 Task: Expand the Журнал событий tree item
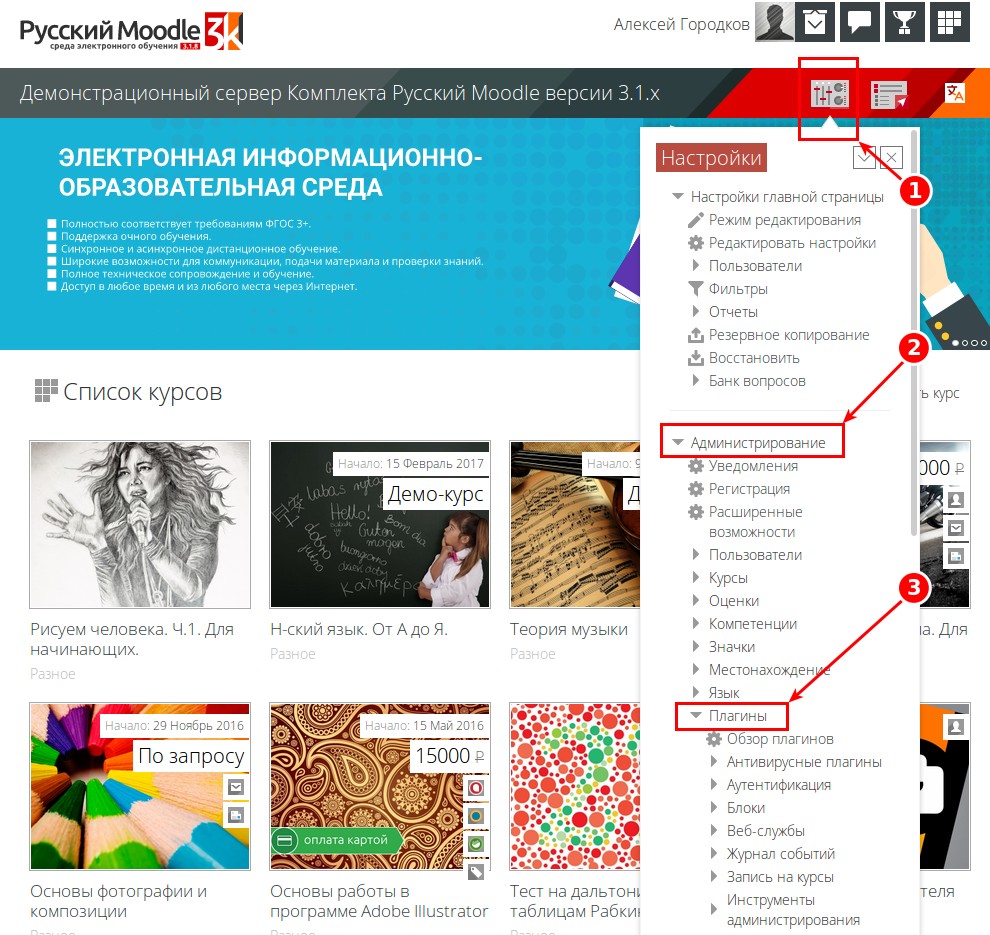714,854
